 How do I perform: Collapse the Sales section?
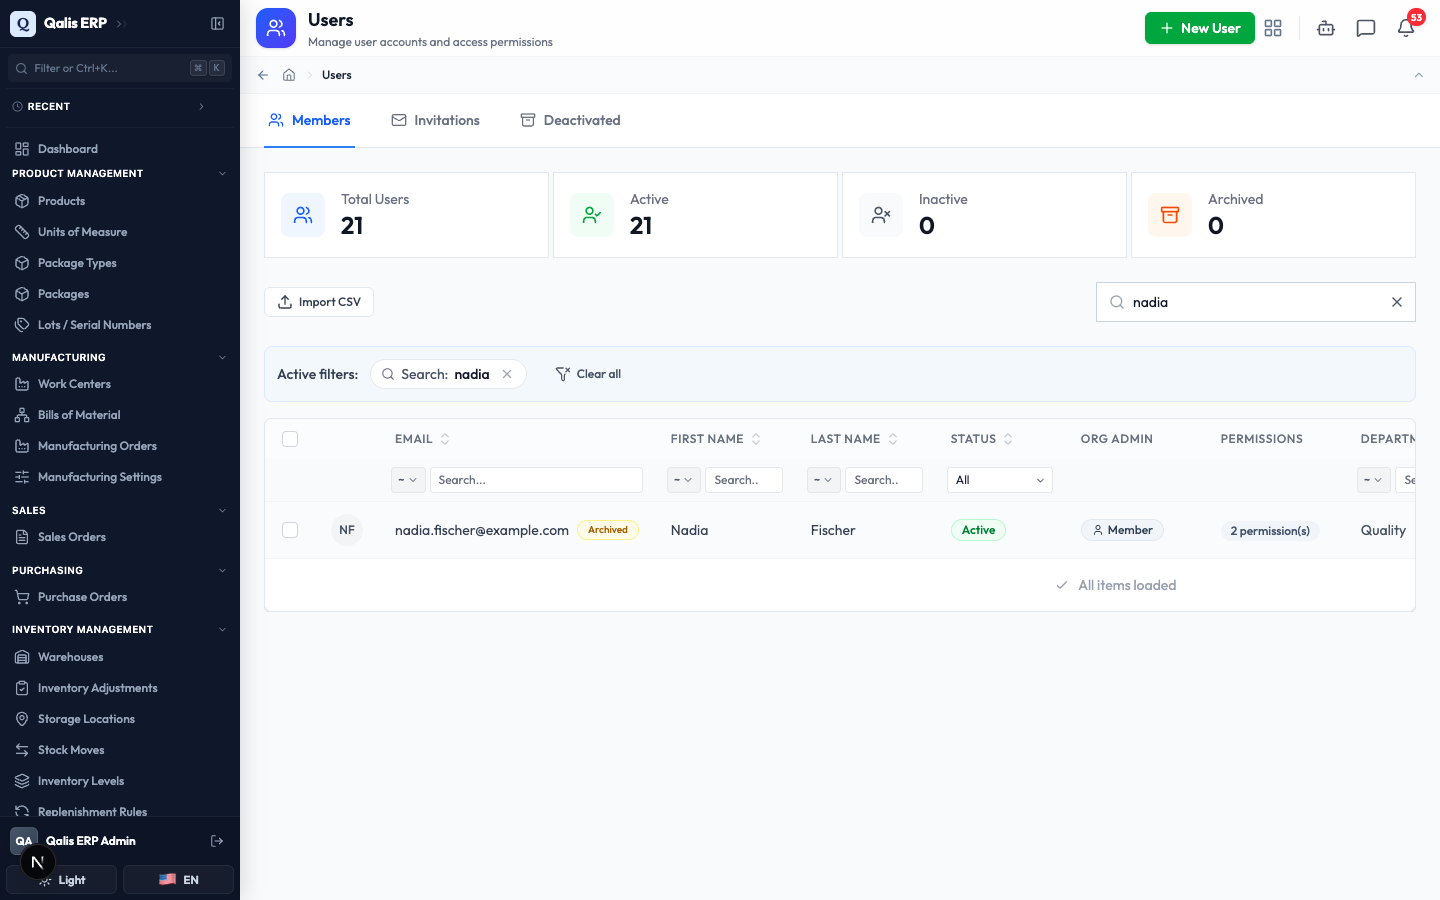coord(120,510)
